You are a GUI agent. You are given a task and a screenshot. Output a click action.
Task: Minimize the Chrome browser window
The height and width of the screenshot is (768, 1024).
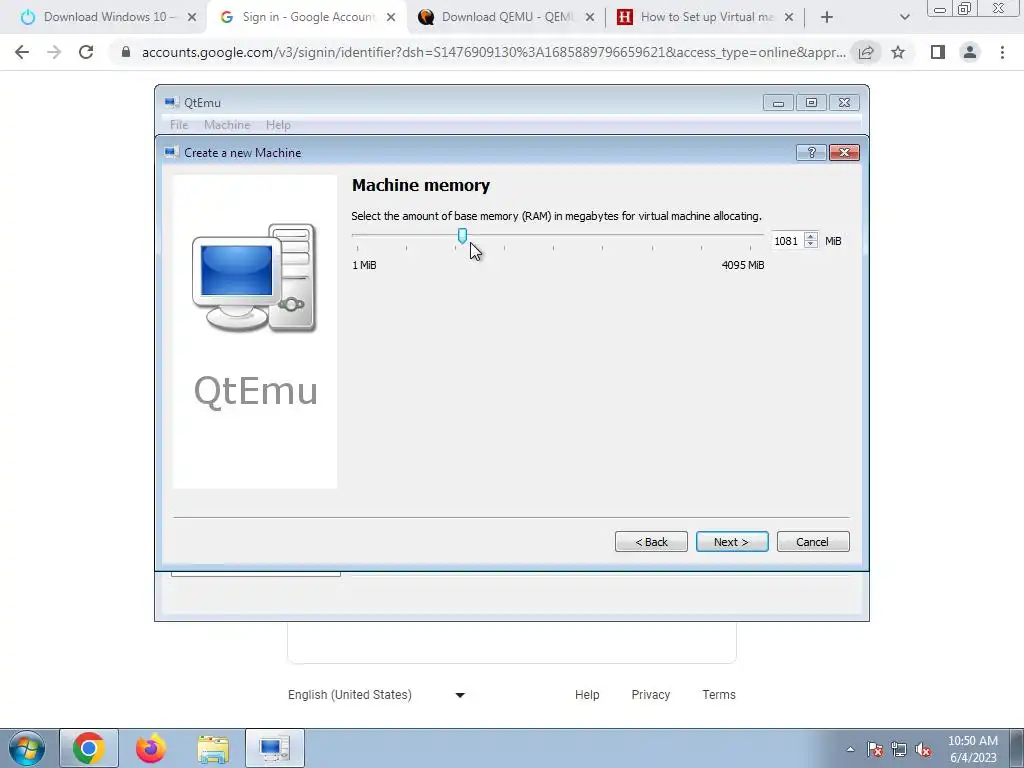tap(940, 8)
